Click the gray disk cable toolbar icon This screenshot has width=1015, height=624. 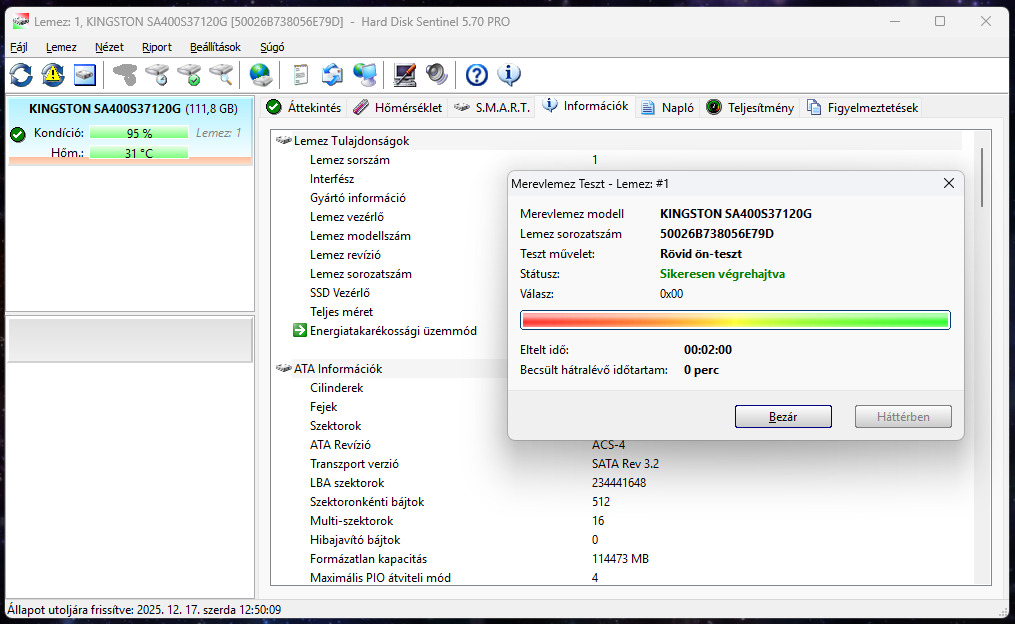[x=125, y=75]
